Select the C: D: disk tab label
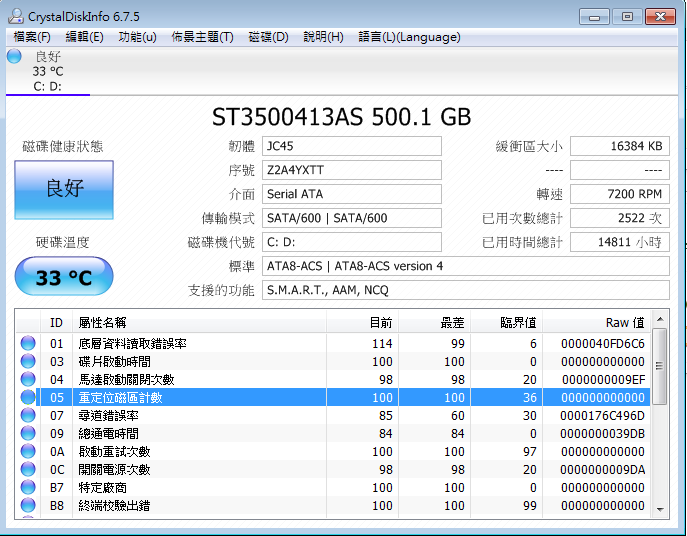687x536 pixels. (47, 86)
